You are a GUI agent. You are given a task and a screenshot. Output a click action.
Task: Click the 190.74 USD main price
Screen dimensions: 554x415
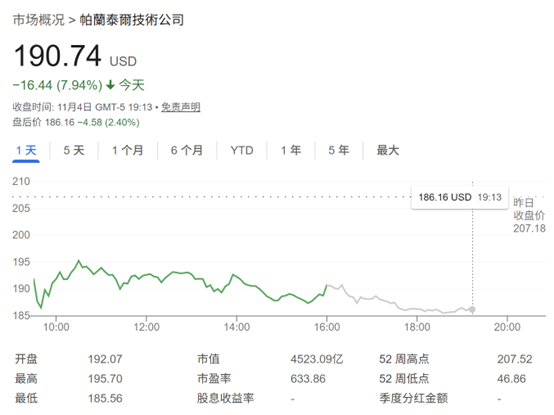point(75,56)
